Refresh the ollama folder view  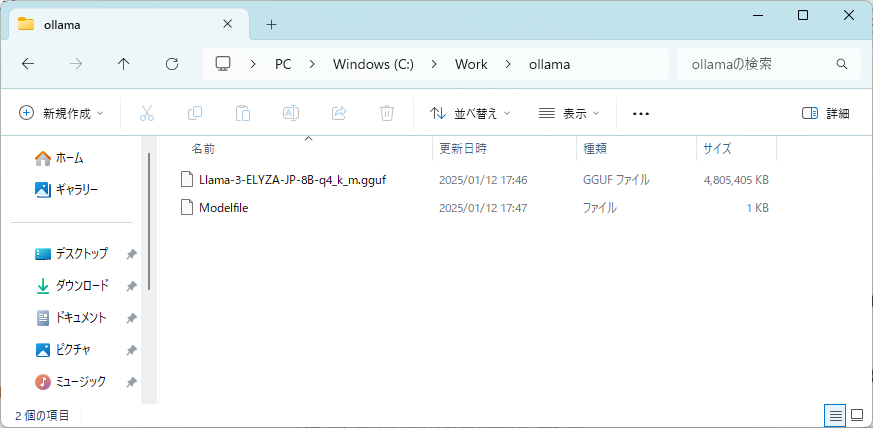click(172, 64)
